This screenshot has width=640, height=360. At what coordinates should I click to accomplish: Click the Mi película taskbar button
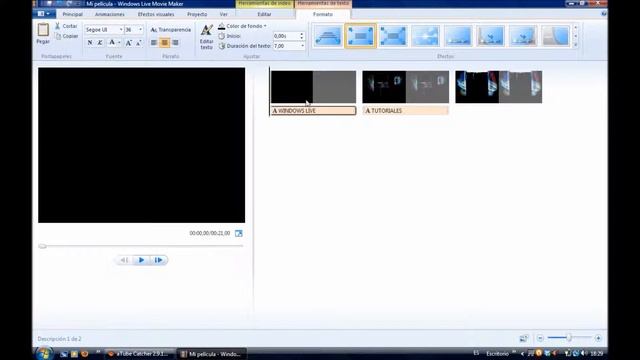pos(212,354)
